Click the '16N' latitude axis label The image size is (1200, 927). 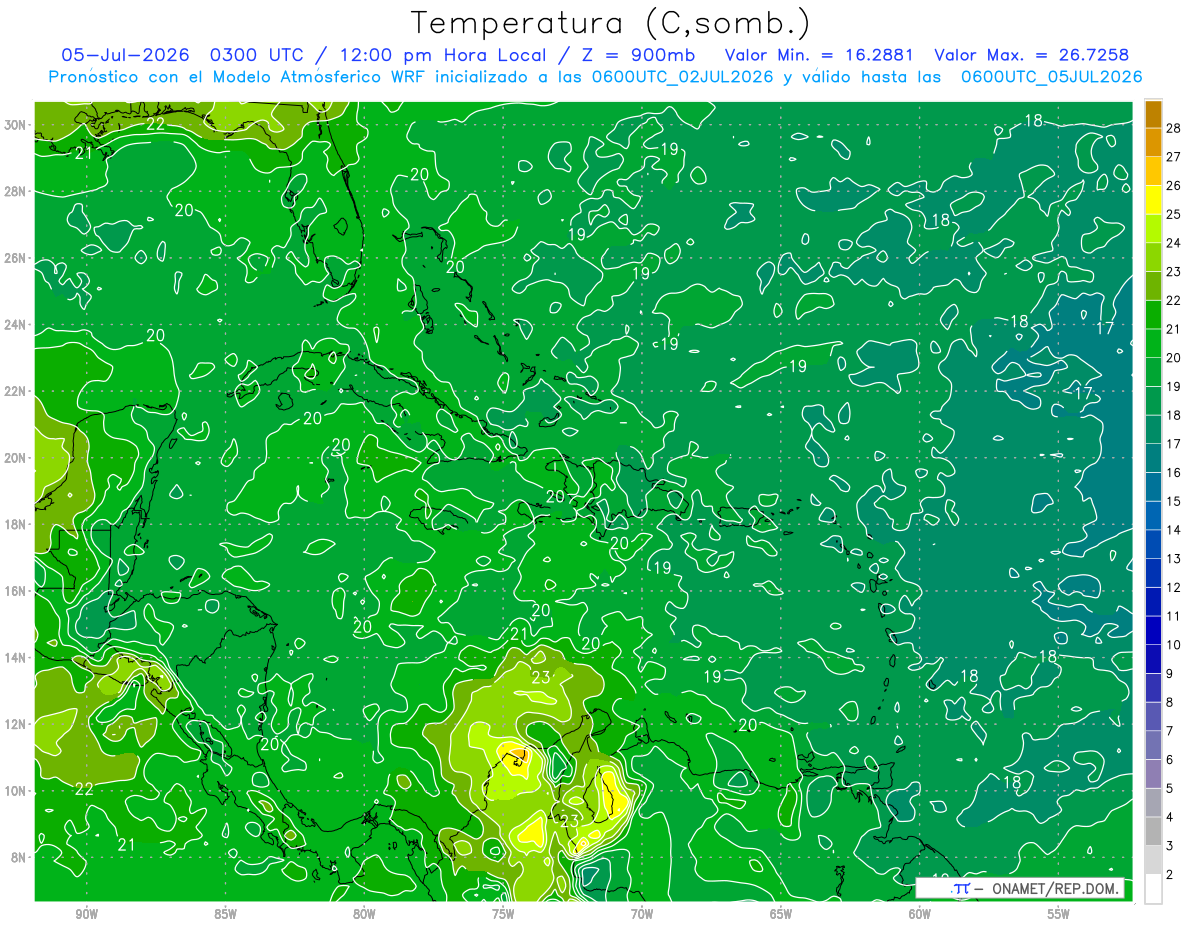click(16, 591)
